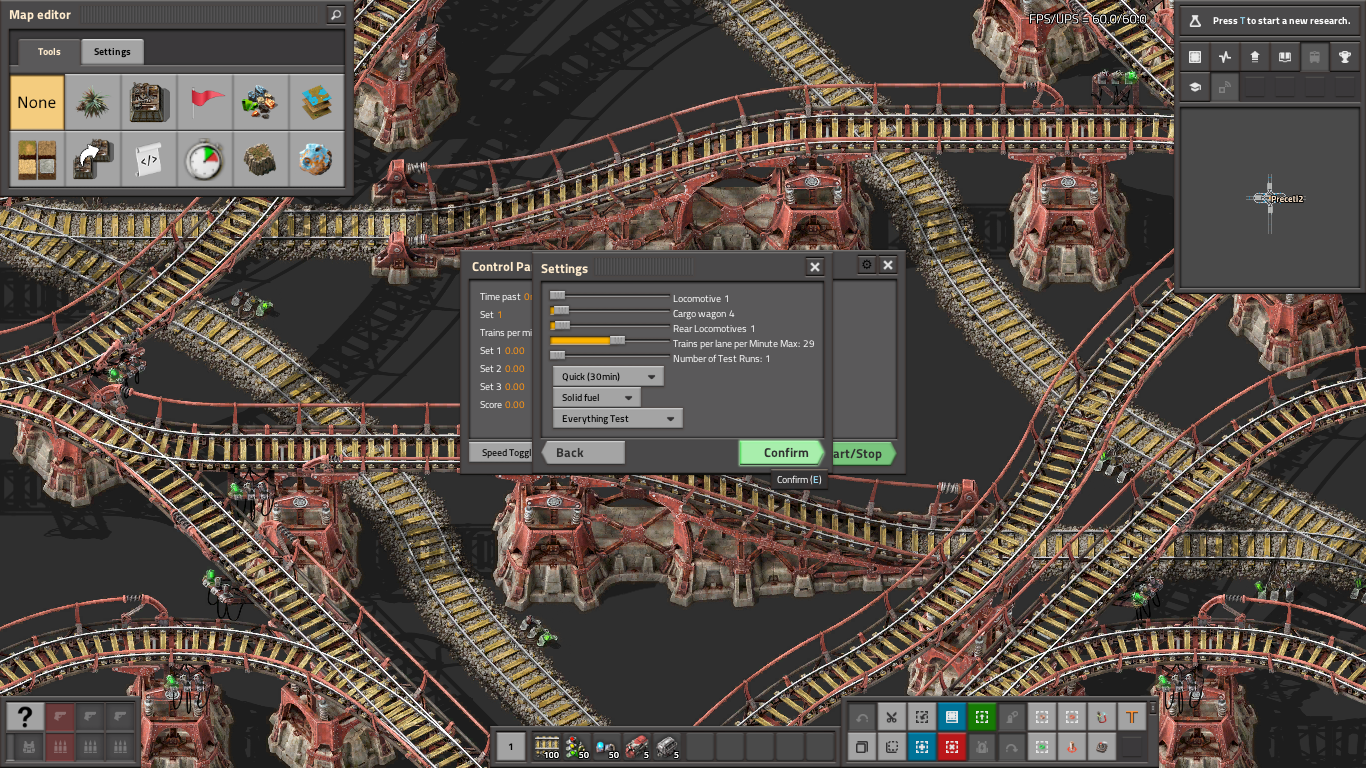Open the Solid fuel dropdown

(597, 398)
